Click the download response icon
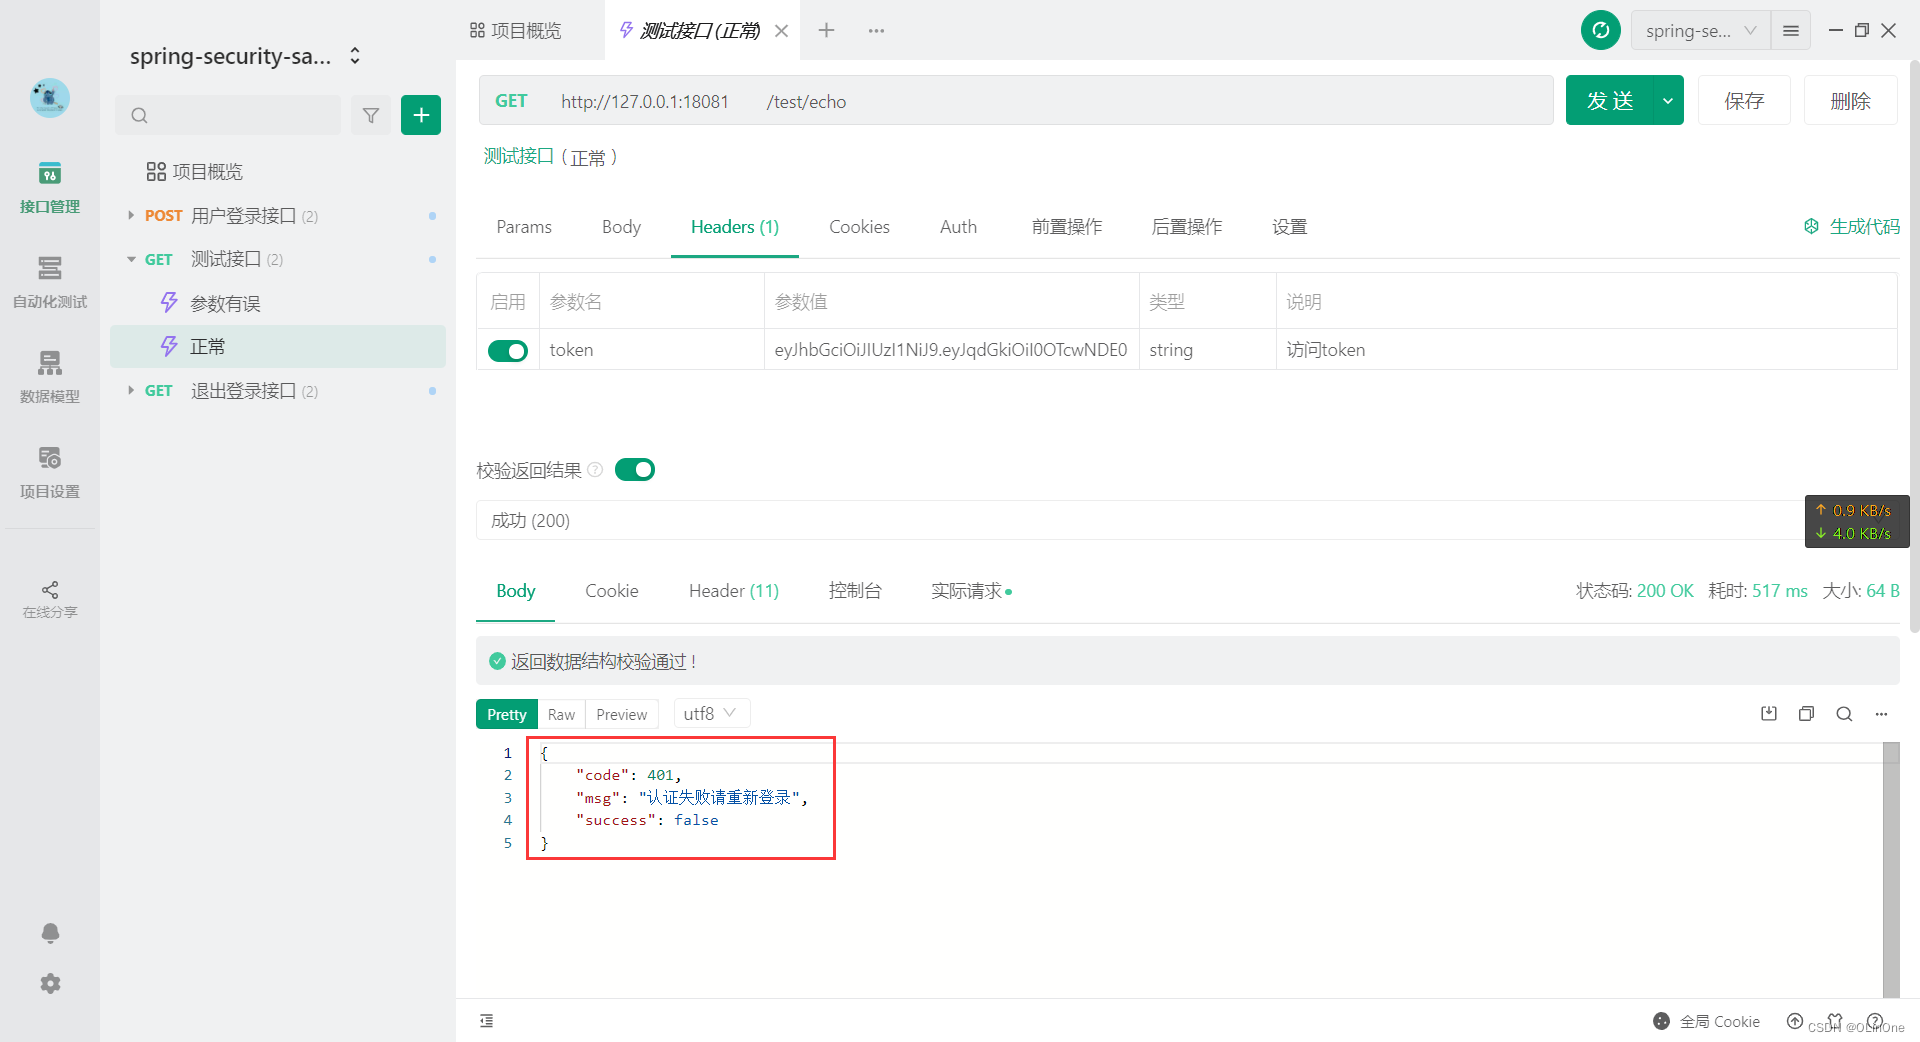Screen dimensions: 1920x1042 click(x=1768, y=714)
